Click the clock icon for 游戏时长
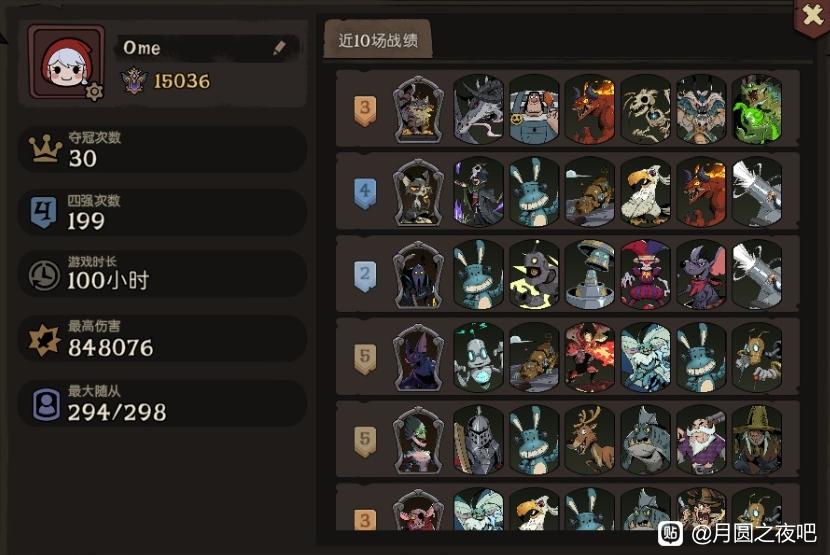This screenshot has height=555, width=830. [43, 274]
